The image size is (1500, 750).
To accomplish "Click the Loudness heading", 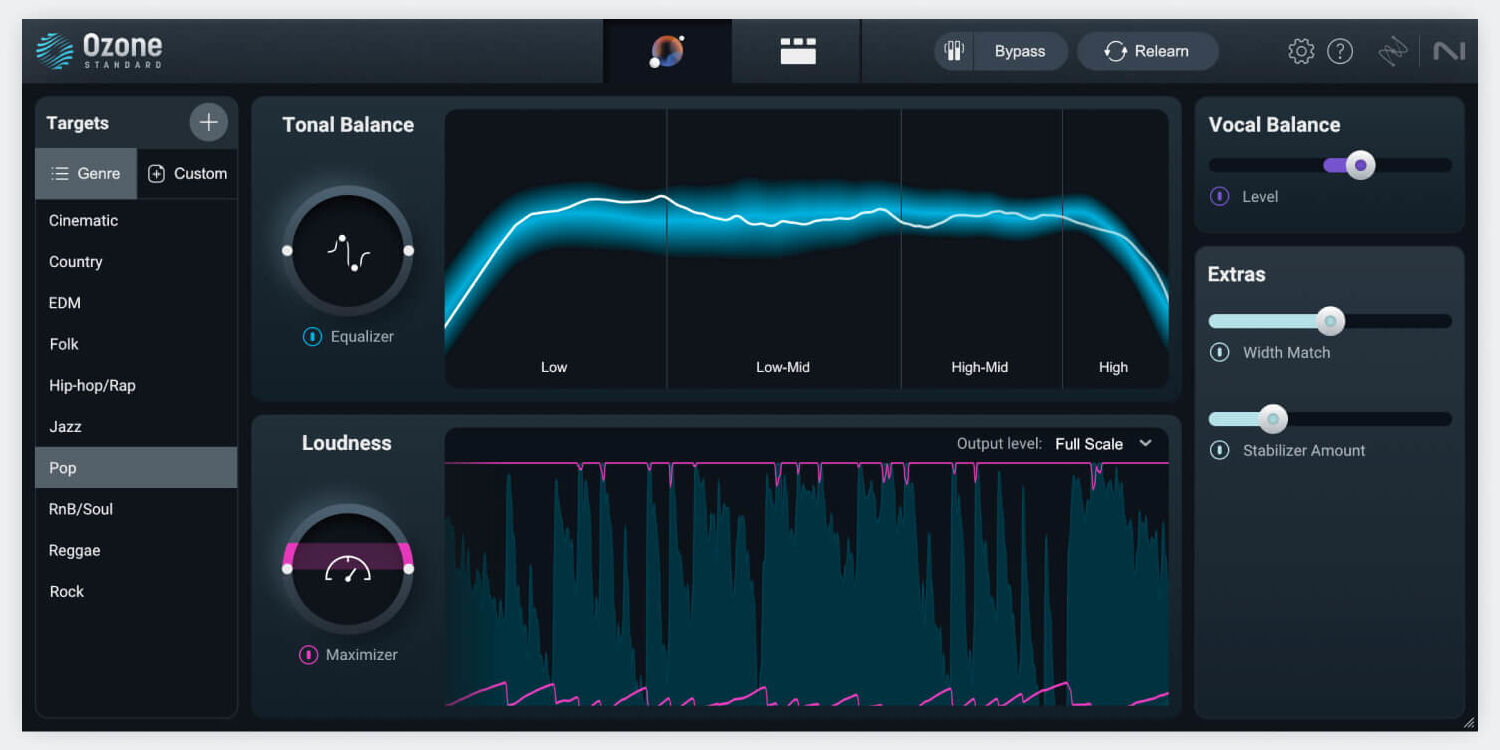I will [x=347, y=443].
